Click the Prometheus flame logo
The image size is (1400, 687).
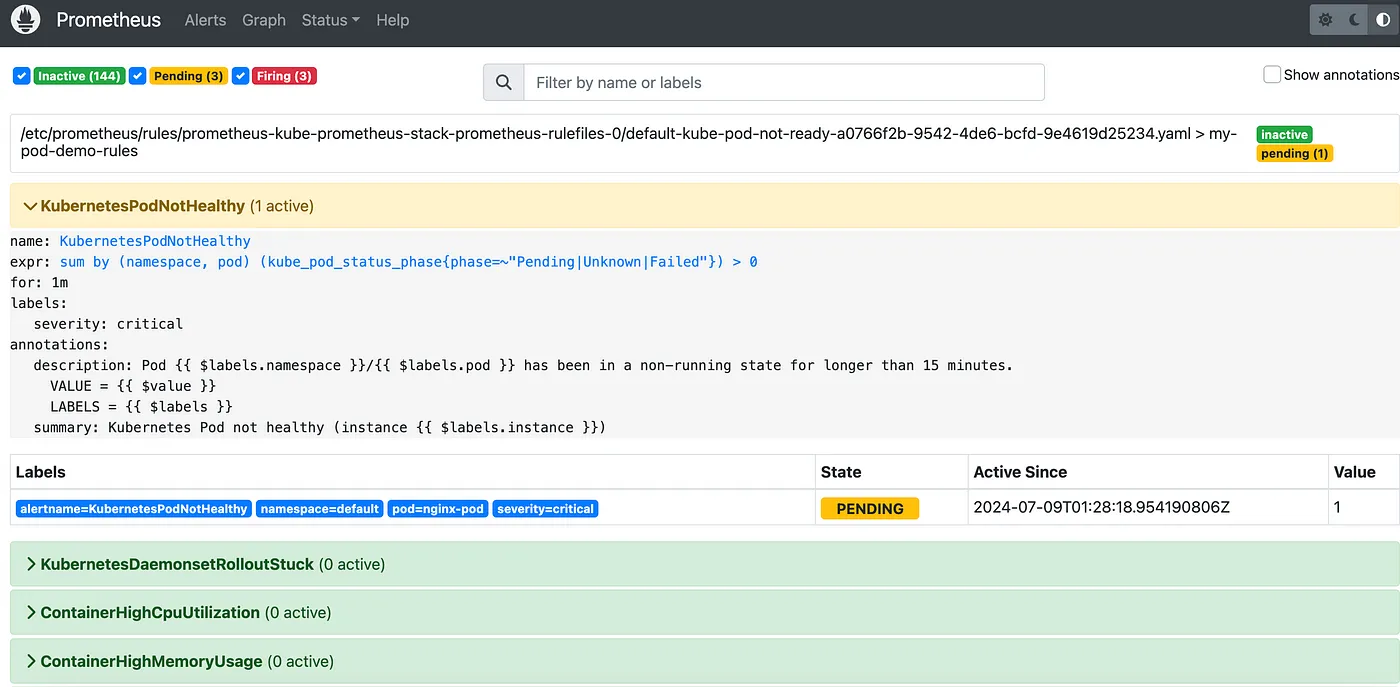coord(25,19)
